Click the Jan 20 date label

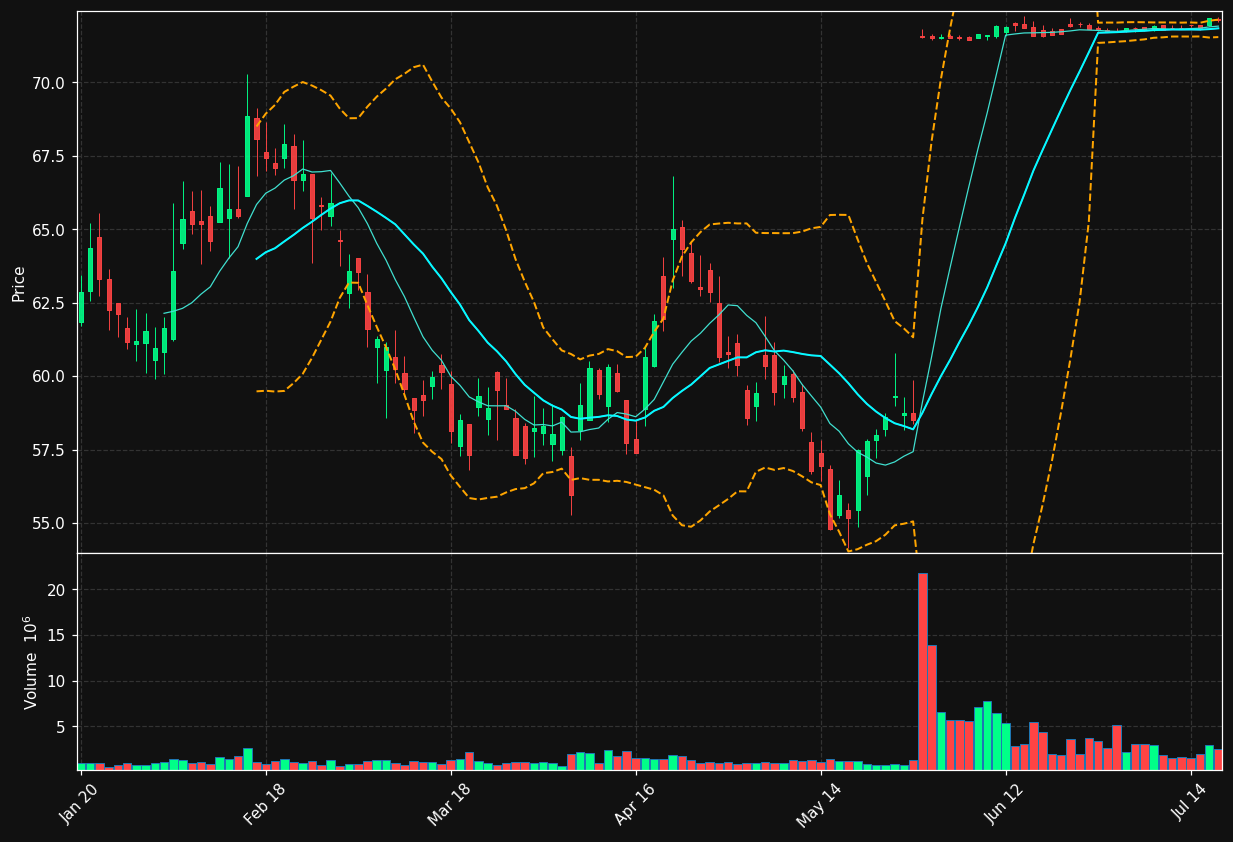coord(79,804)
